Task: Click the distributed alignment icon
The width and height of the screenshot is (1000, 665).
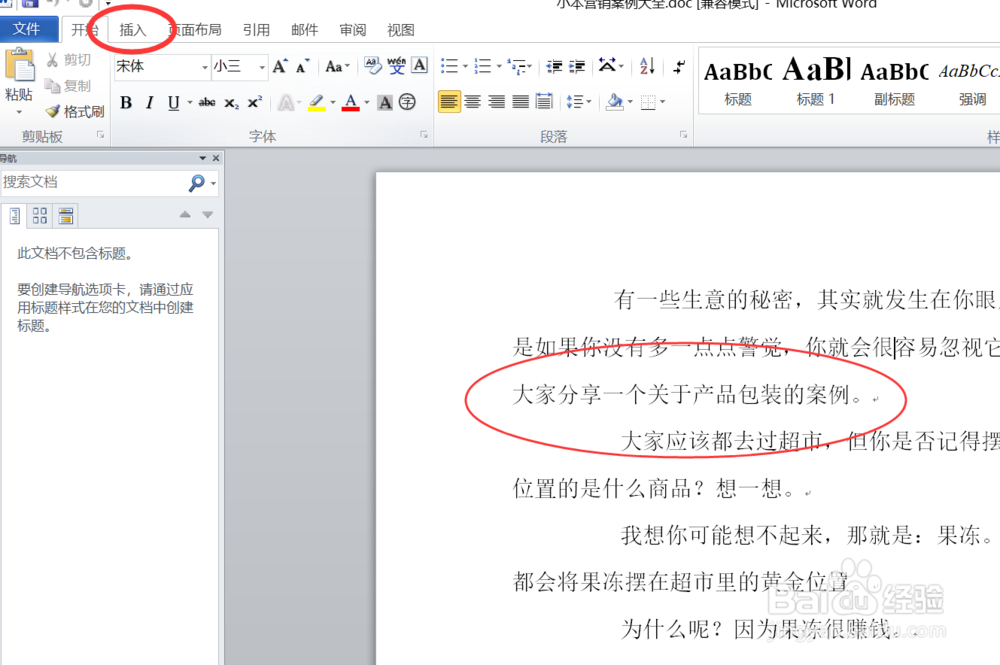Action: (544, 101)
